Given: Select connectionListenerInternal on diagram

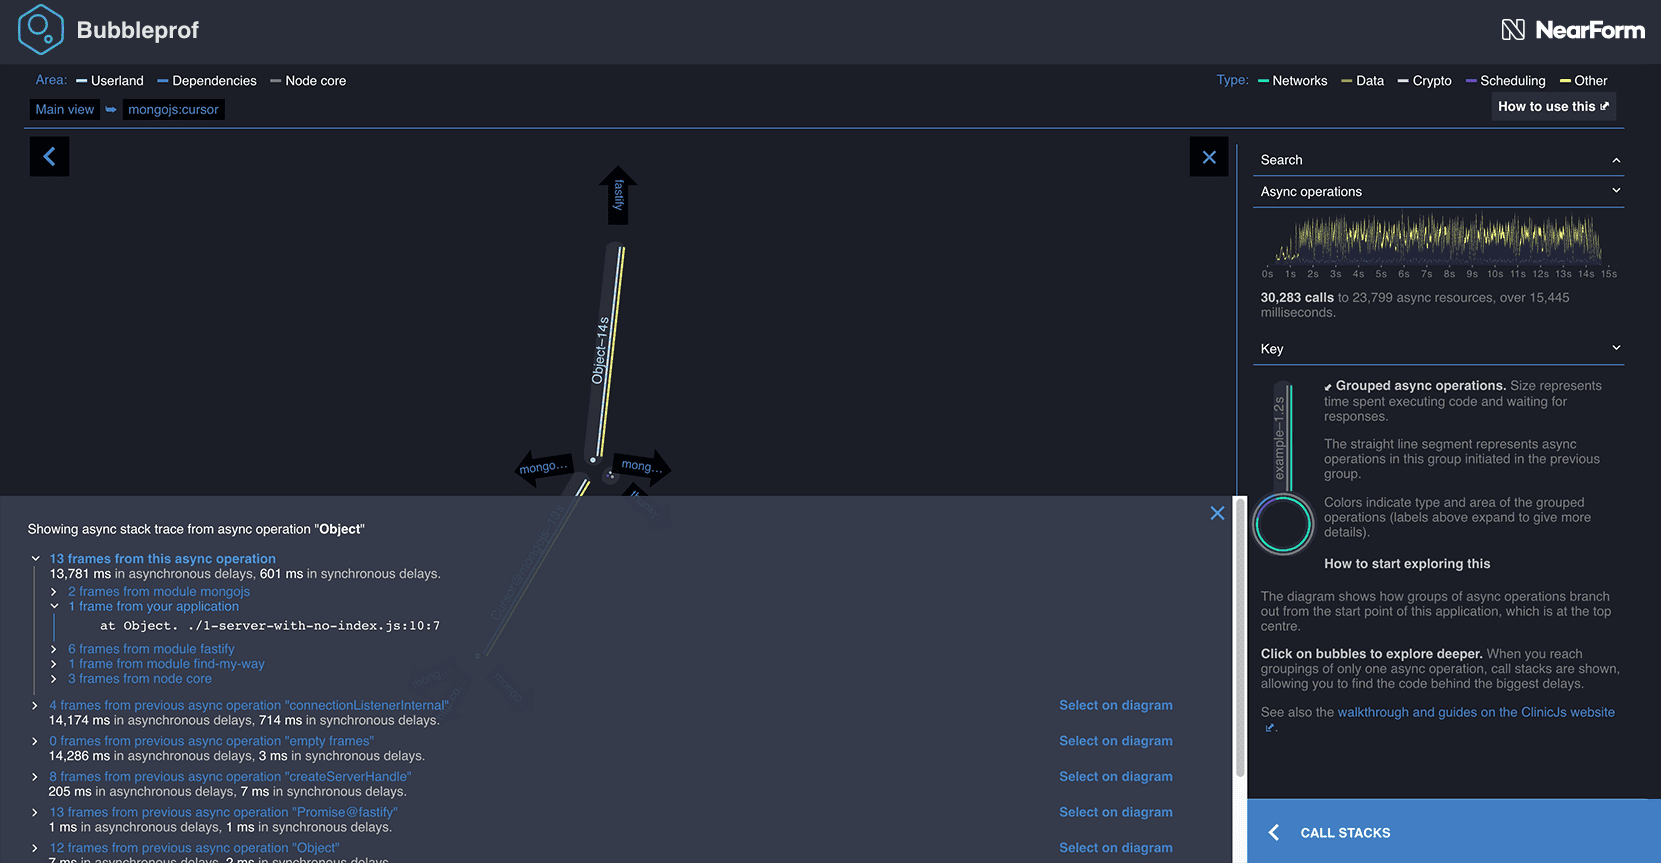Looking at the screenshot, I should pos(1116,705).
